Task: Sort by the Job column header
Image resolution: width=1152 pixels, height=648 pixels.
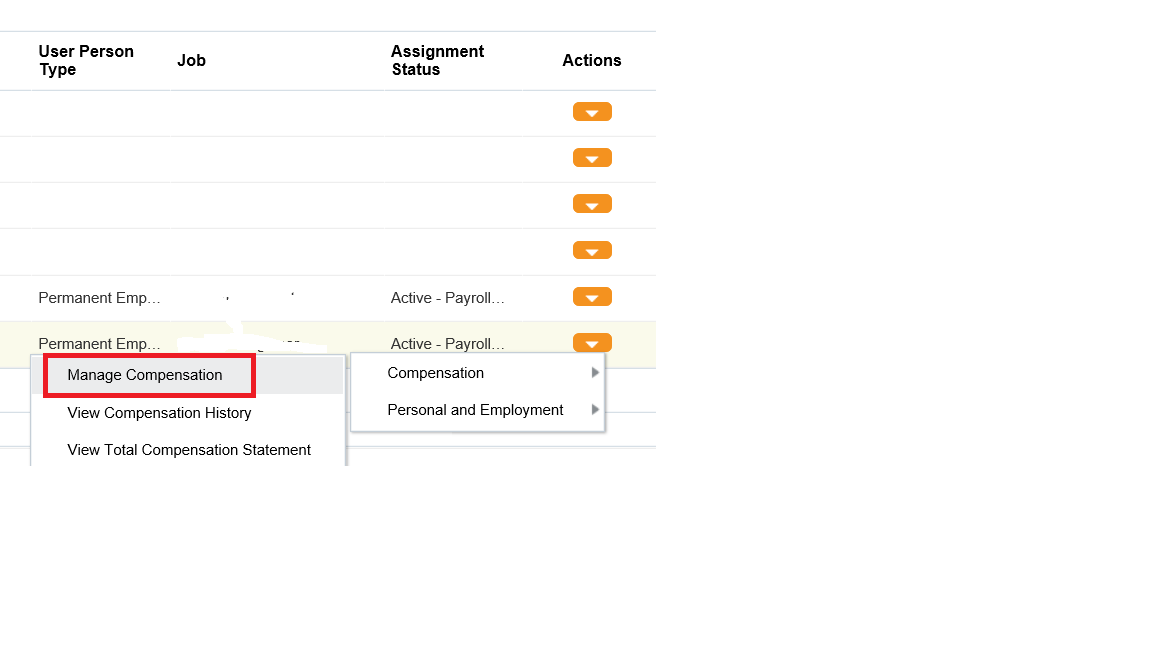Action: tap(191, 60)
